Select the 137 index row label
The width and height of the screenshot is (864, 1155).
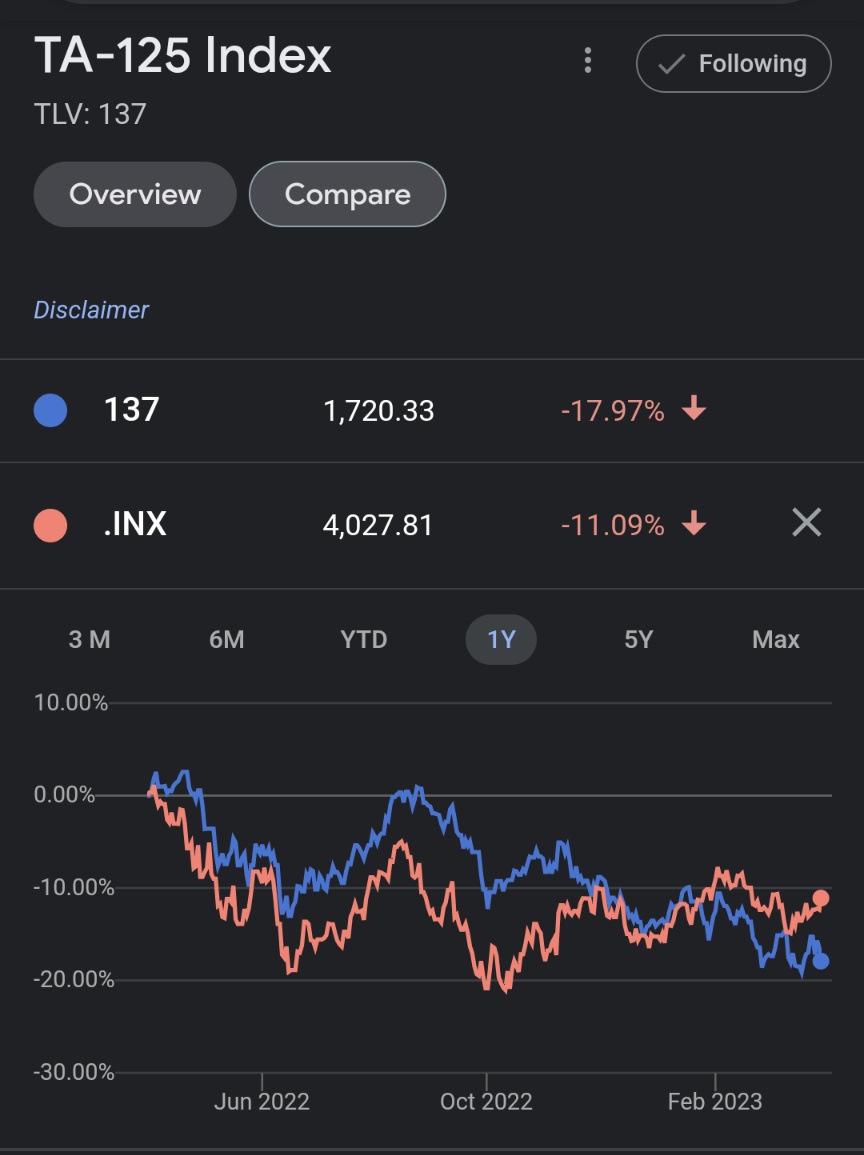[132, 410]
